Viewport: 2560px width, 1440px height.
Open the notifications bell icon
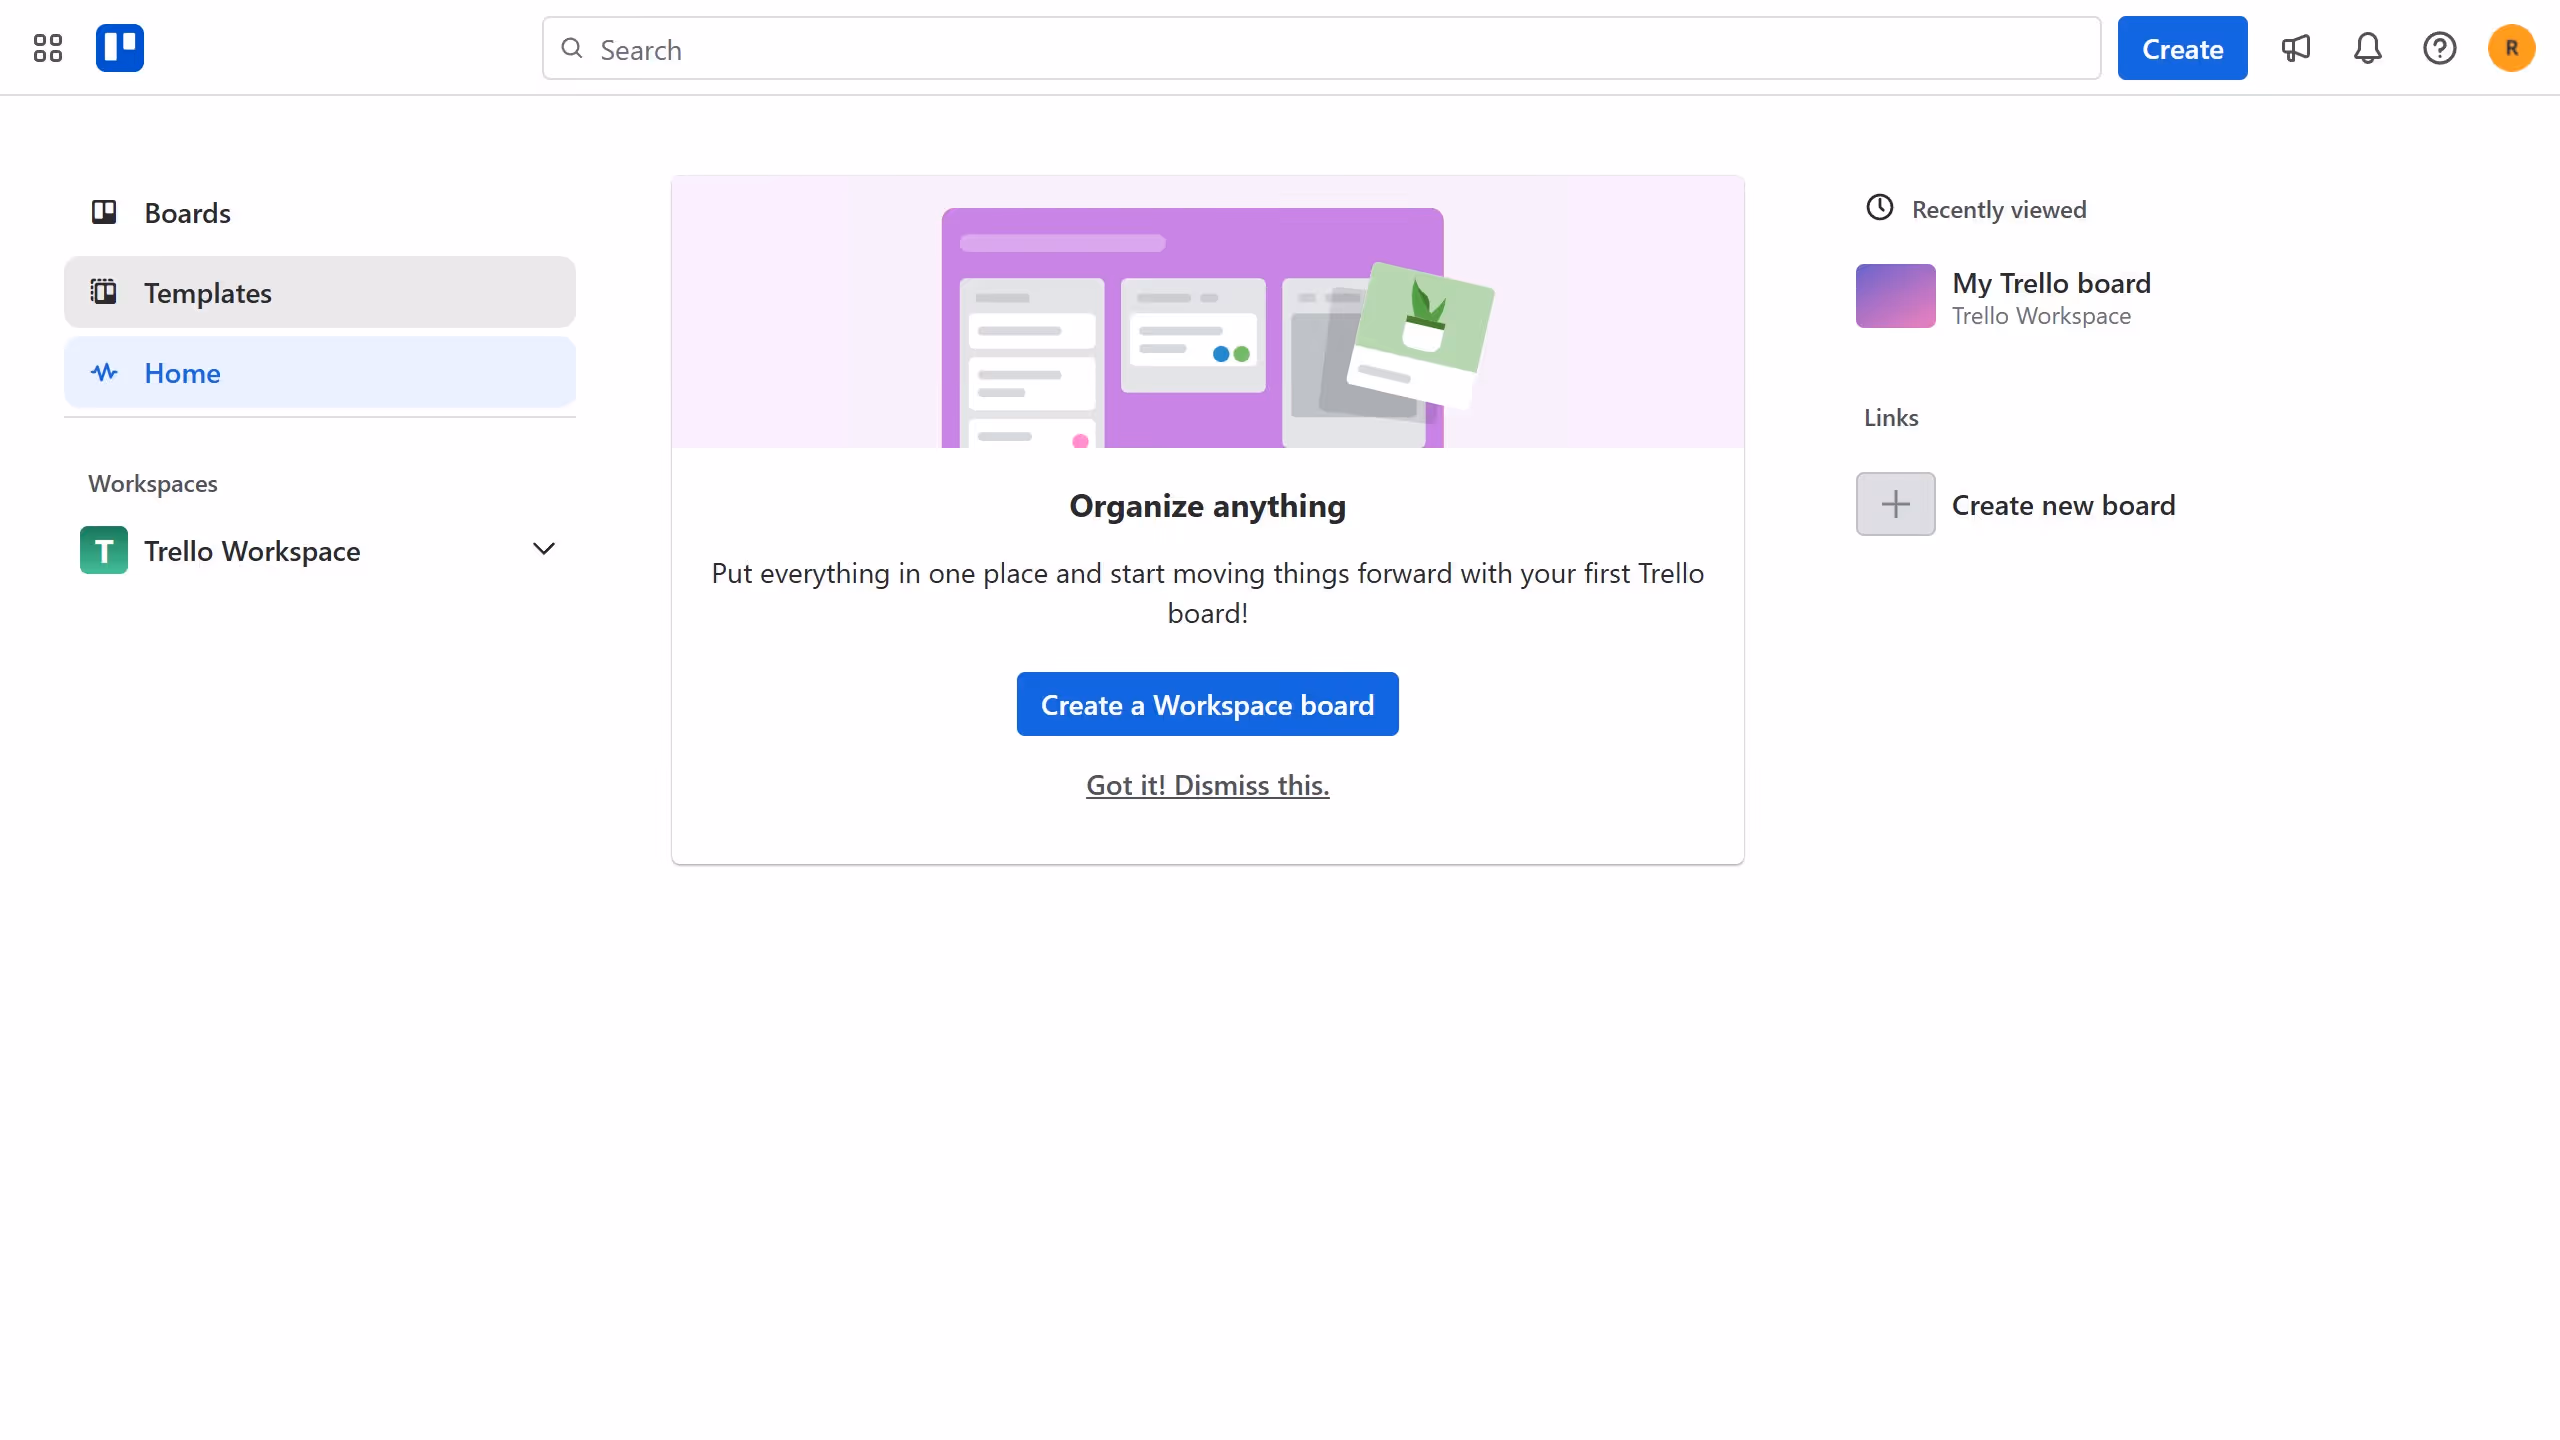tap(2368, 48)
